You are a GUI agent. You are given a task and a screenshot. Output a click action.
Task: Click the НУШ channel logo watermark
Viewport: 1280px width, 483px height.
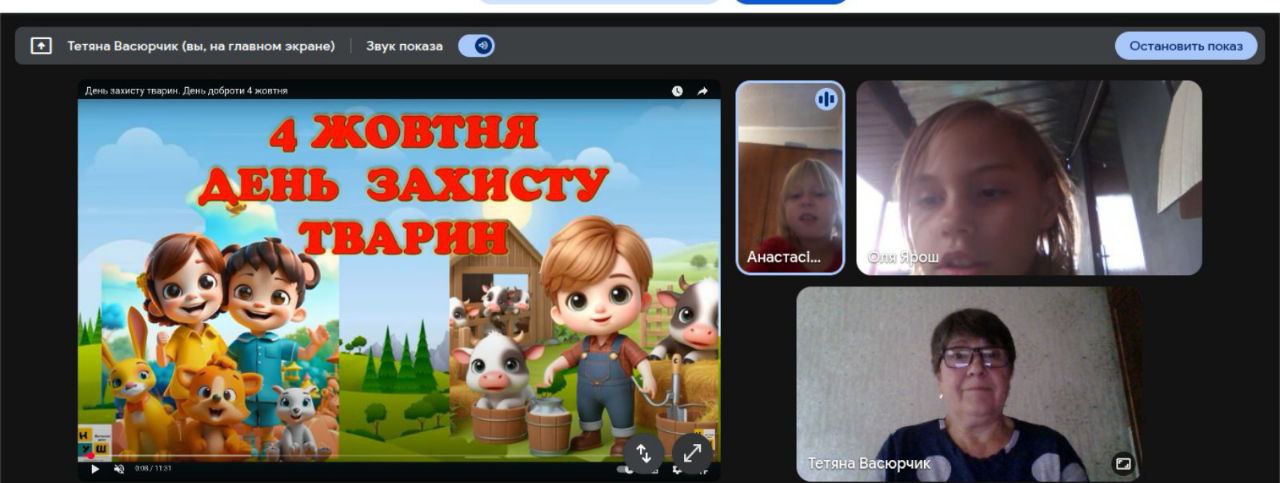(x=93, y=438)
